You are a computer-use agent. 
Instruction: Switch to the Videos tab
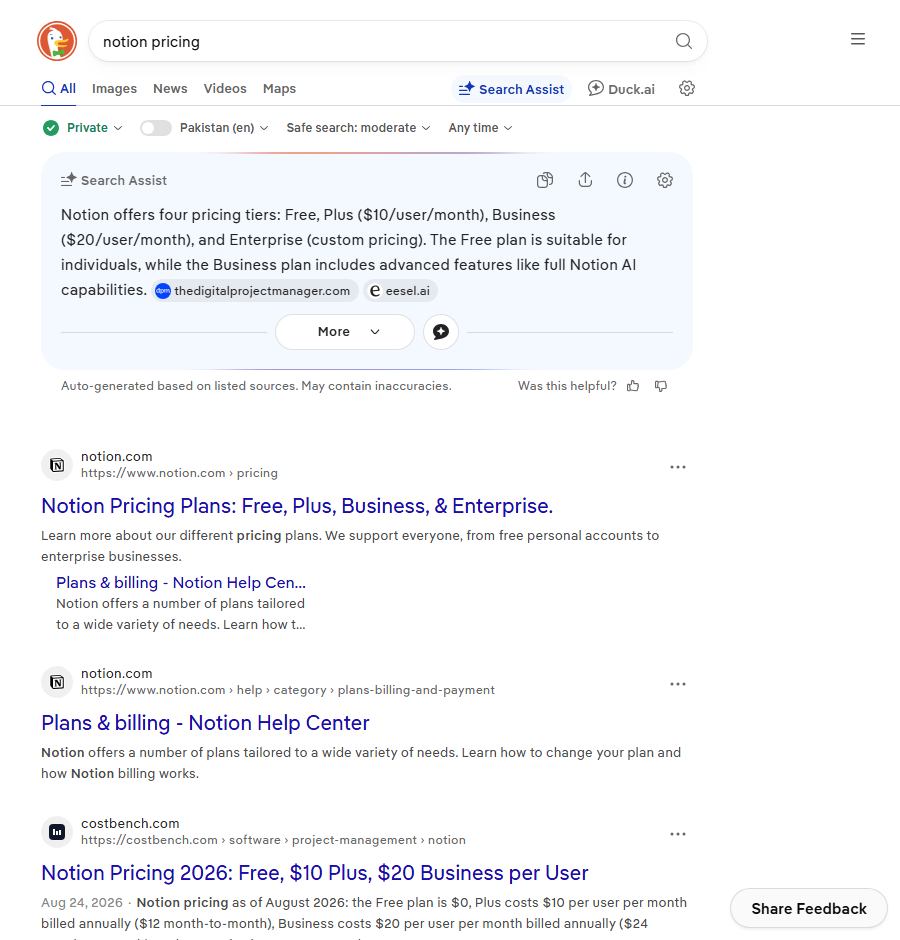click(x=225, y=89)
